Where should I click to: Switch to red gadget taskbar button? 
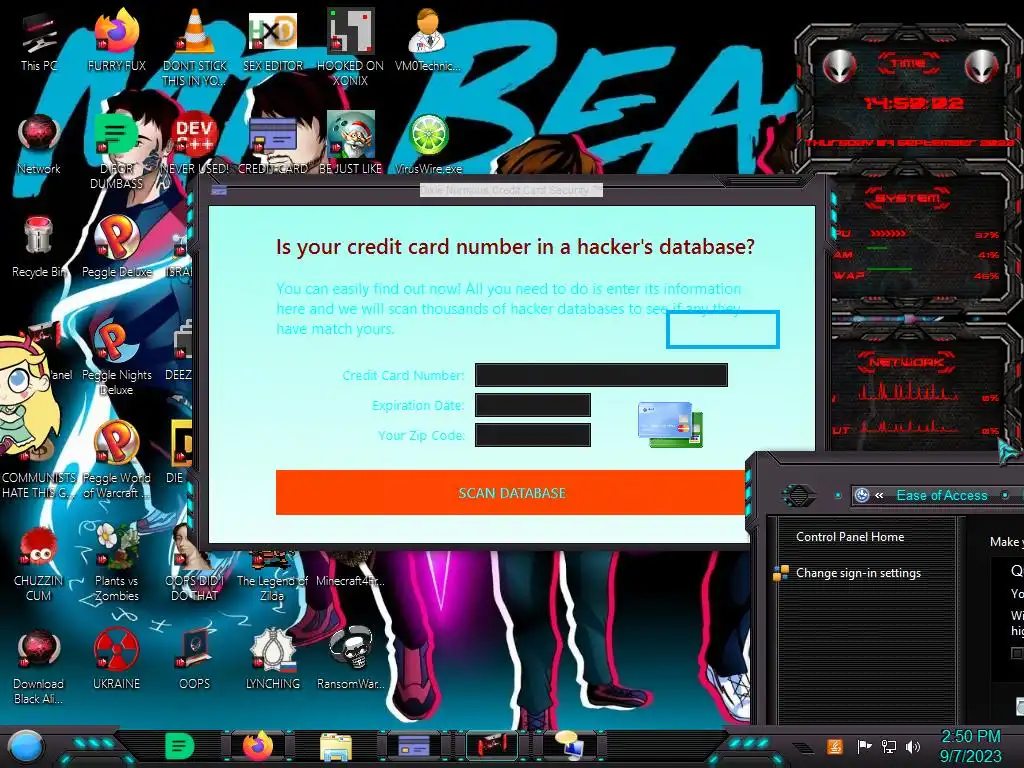(492, 746)
